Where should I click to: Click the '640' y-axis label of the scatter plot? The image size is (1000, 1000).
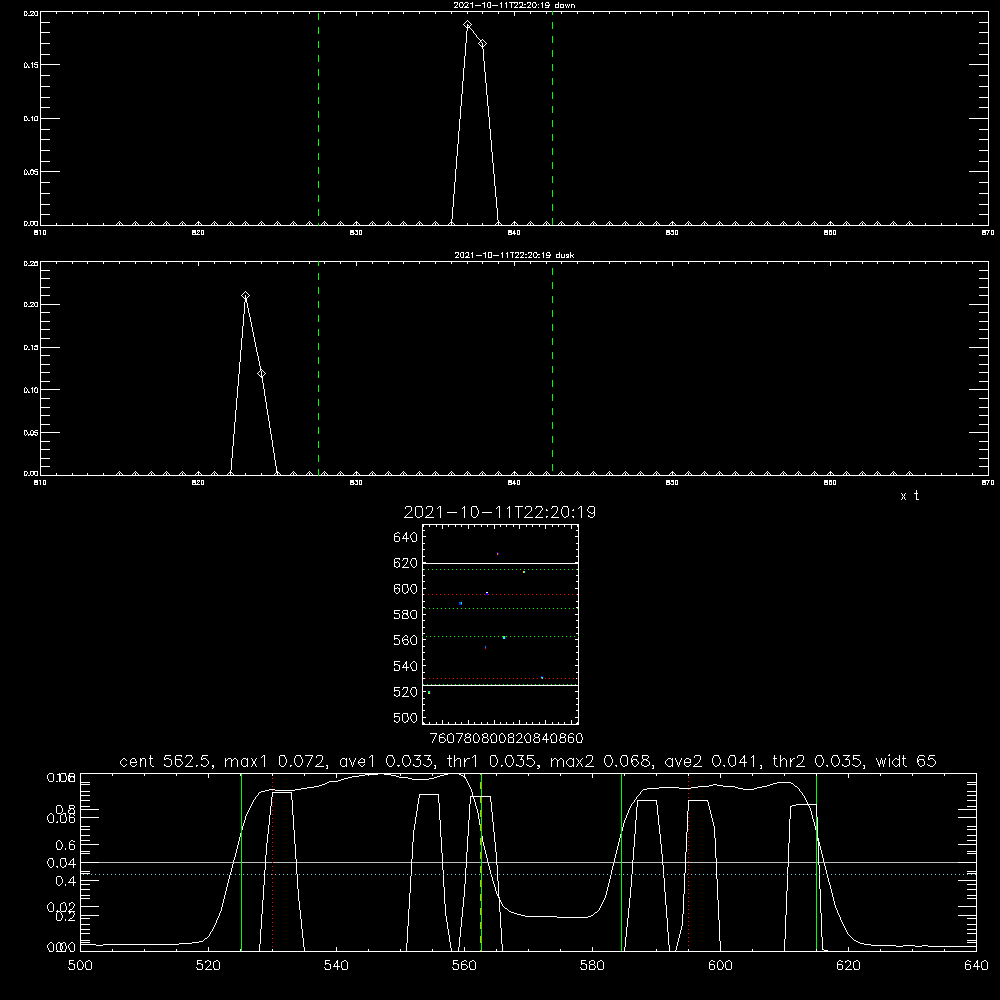point(406,538)
